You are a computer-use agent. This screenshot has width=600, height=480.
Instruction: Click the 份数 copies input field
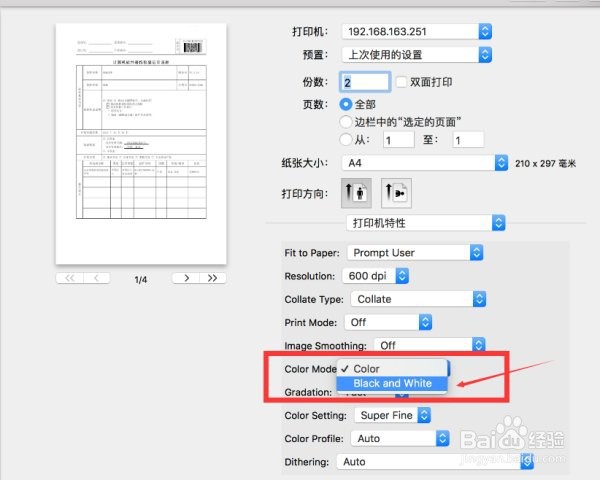point(365,82)
